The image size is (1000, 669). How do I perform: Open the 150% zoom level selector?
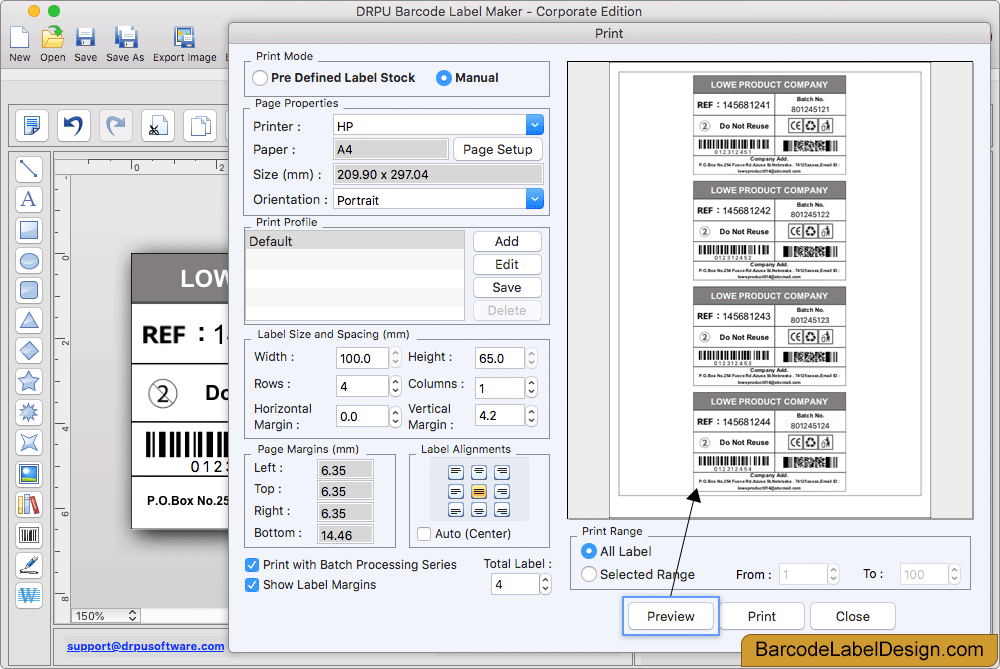click(106, 615)
